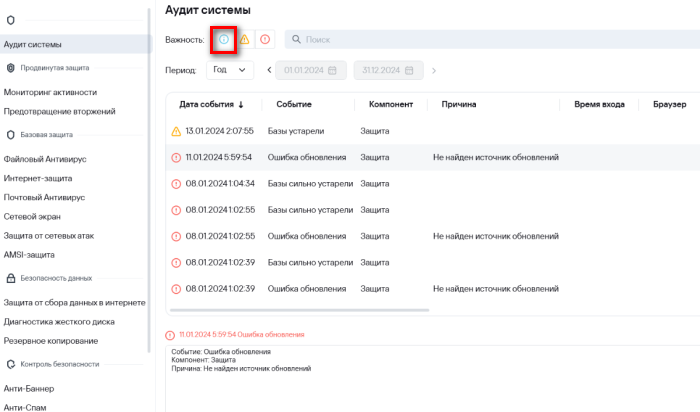
Task: Go to previous period arrow
Action: pos(269,70)
